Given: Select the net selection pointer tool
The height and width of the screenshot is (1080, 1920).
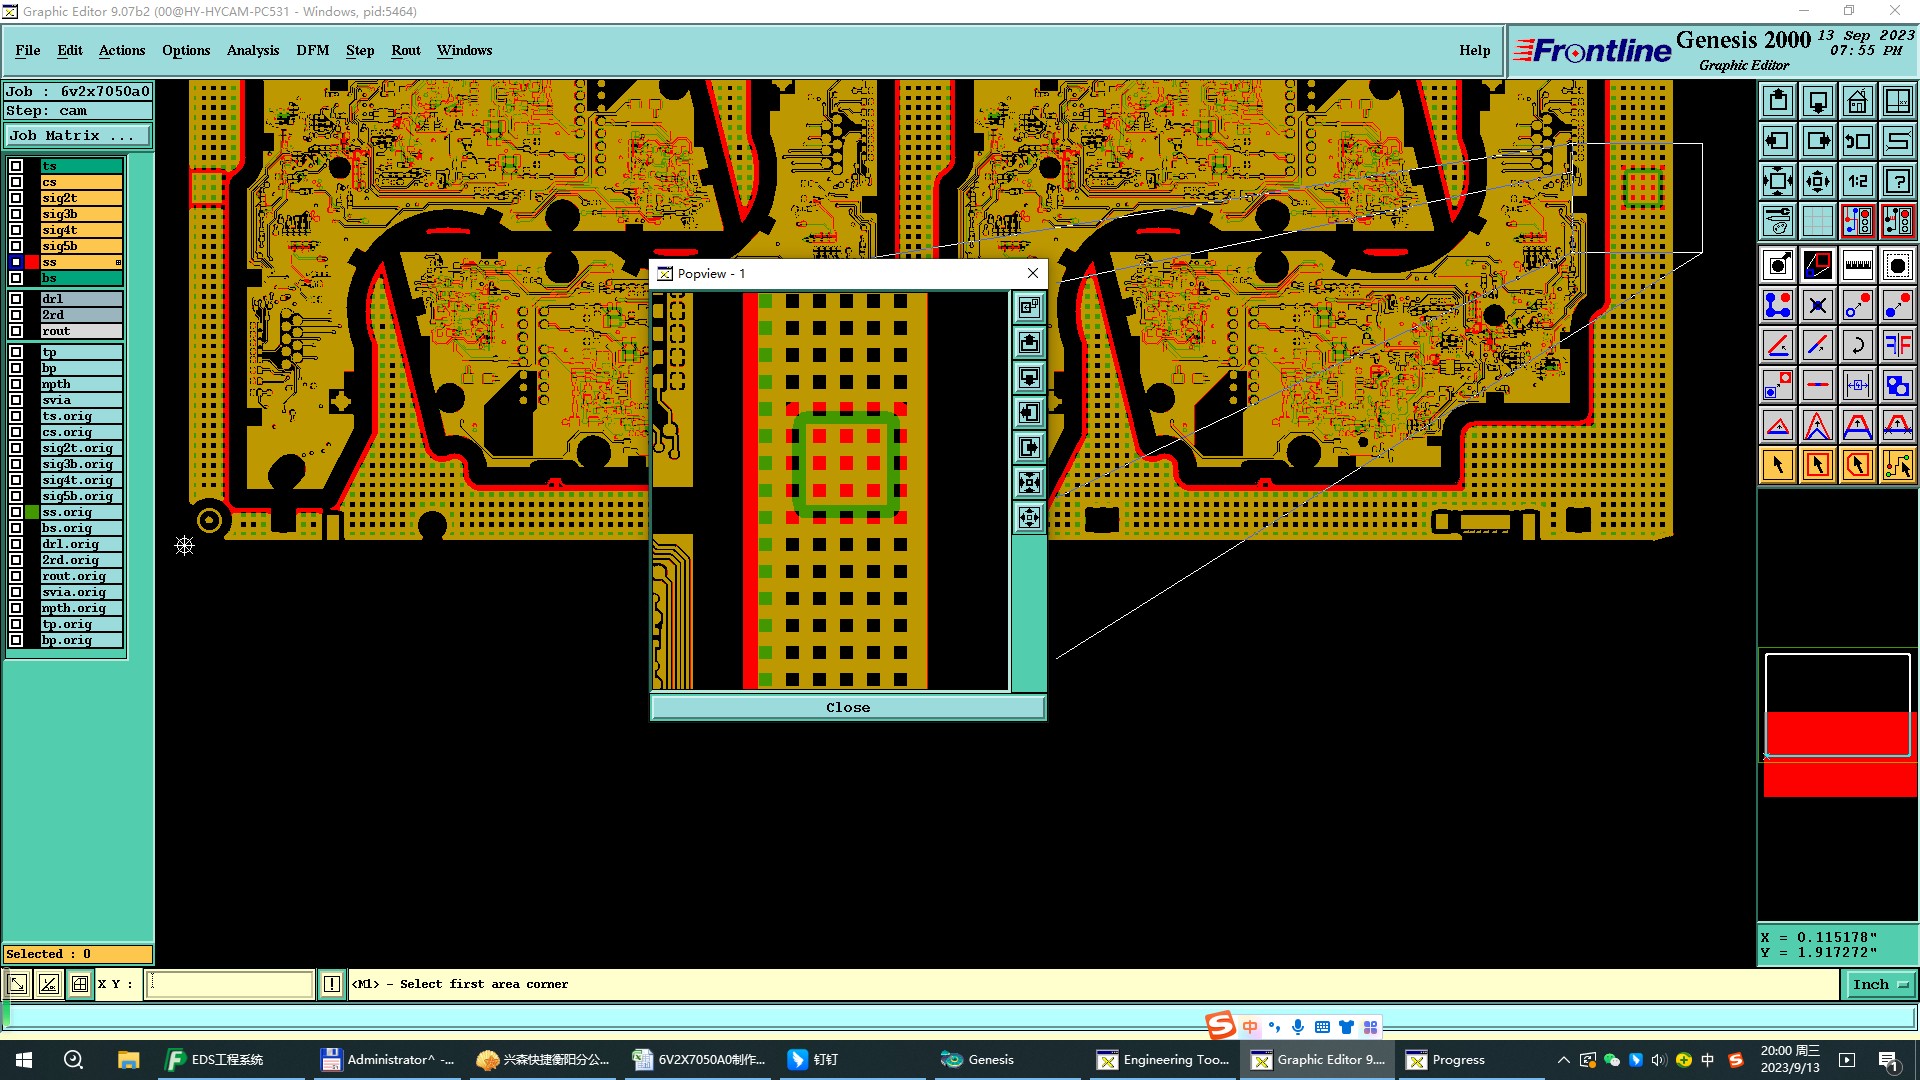Looking at the screenshot, I should click(1898, 465).
